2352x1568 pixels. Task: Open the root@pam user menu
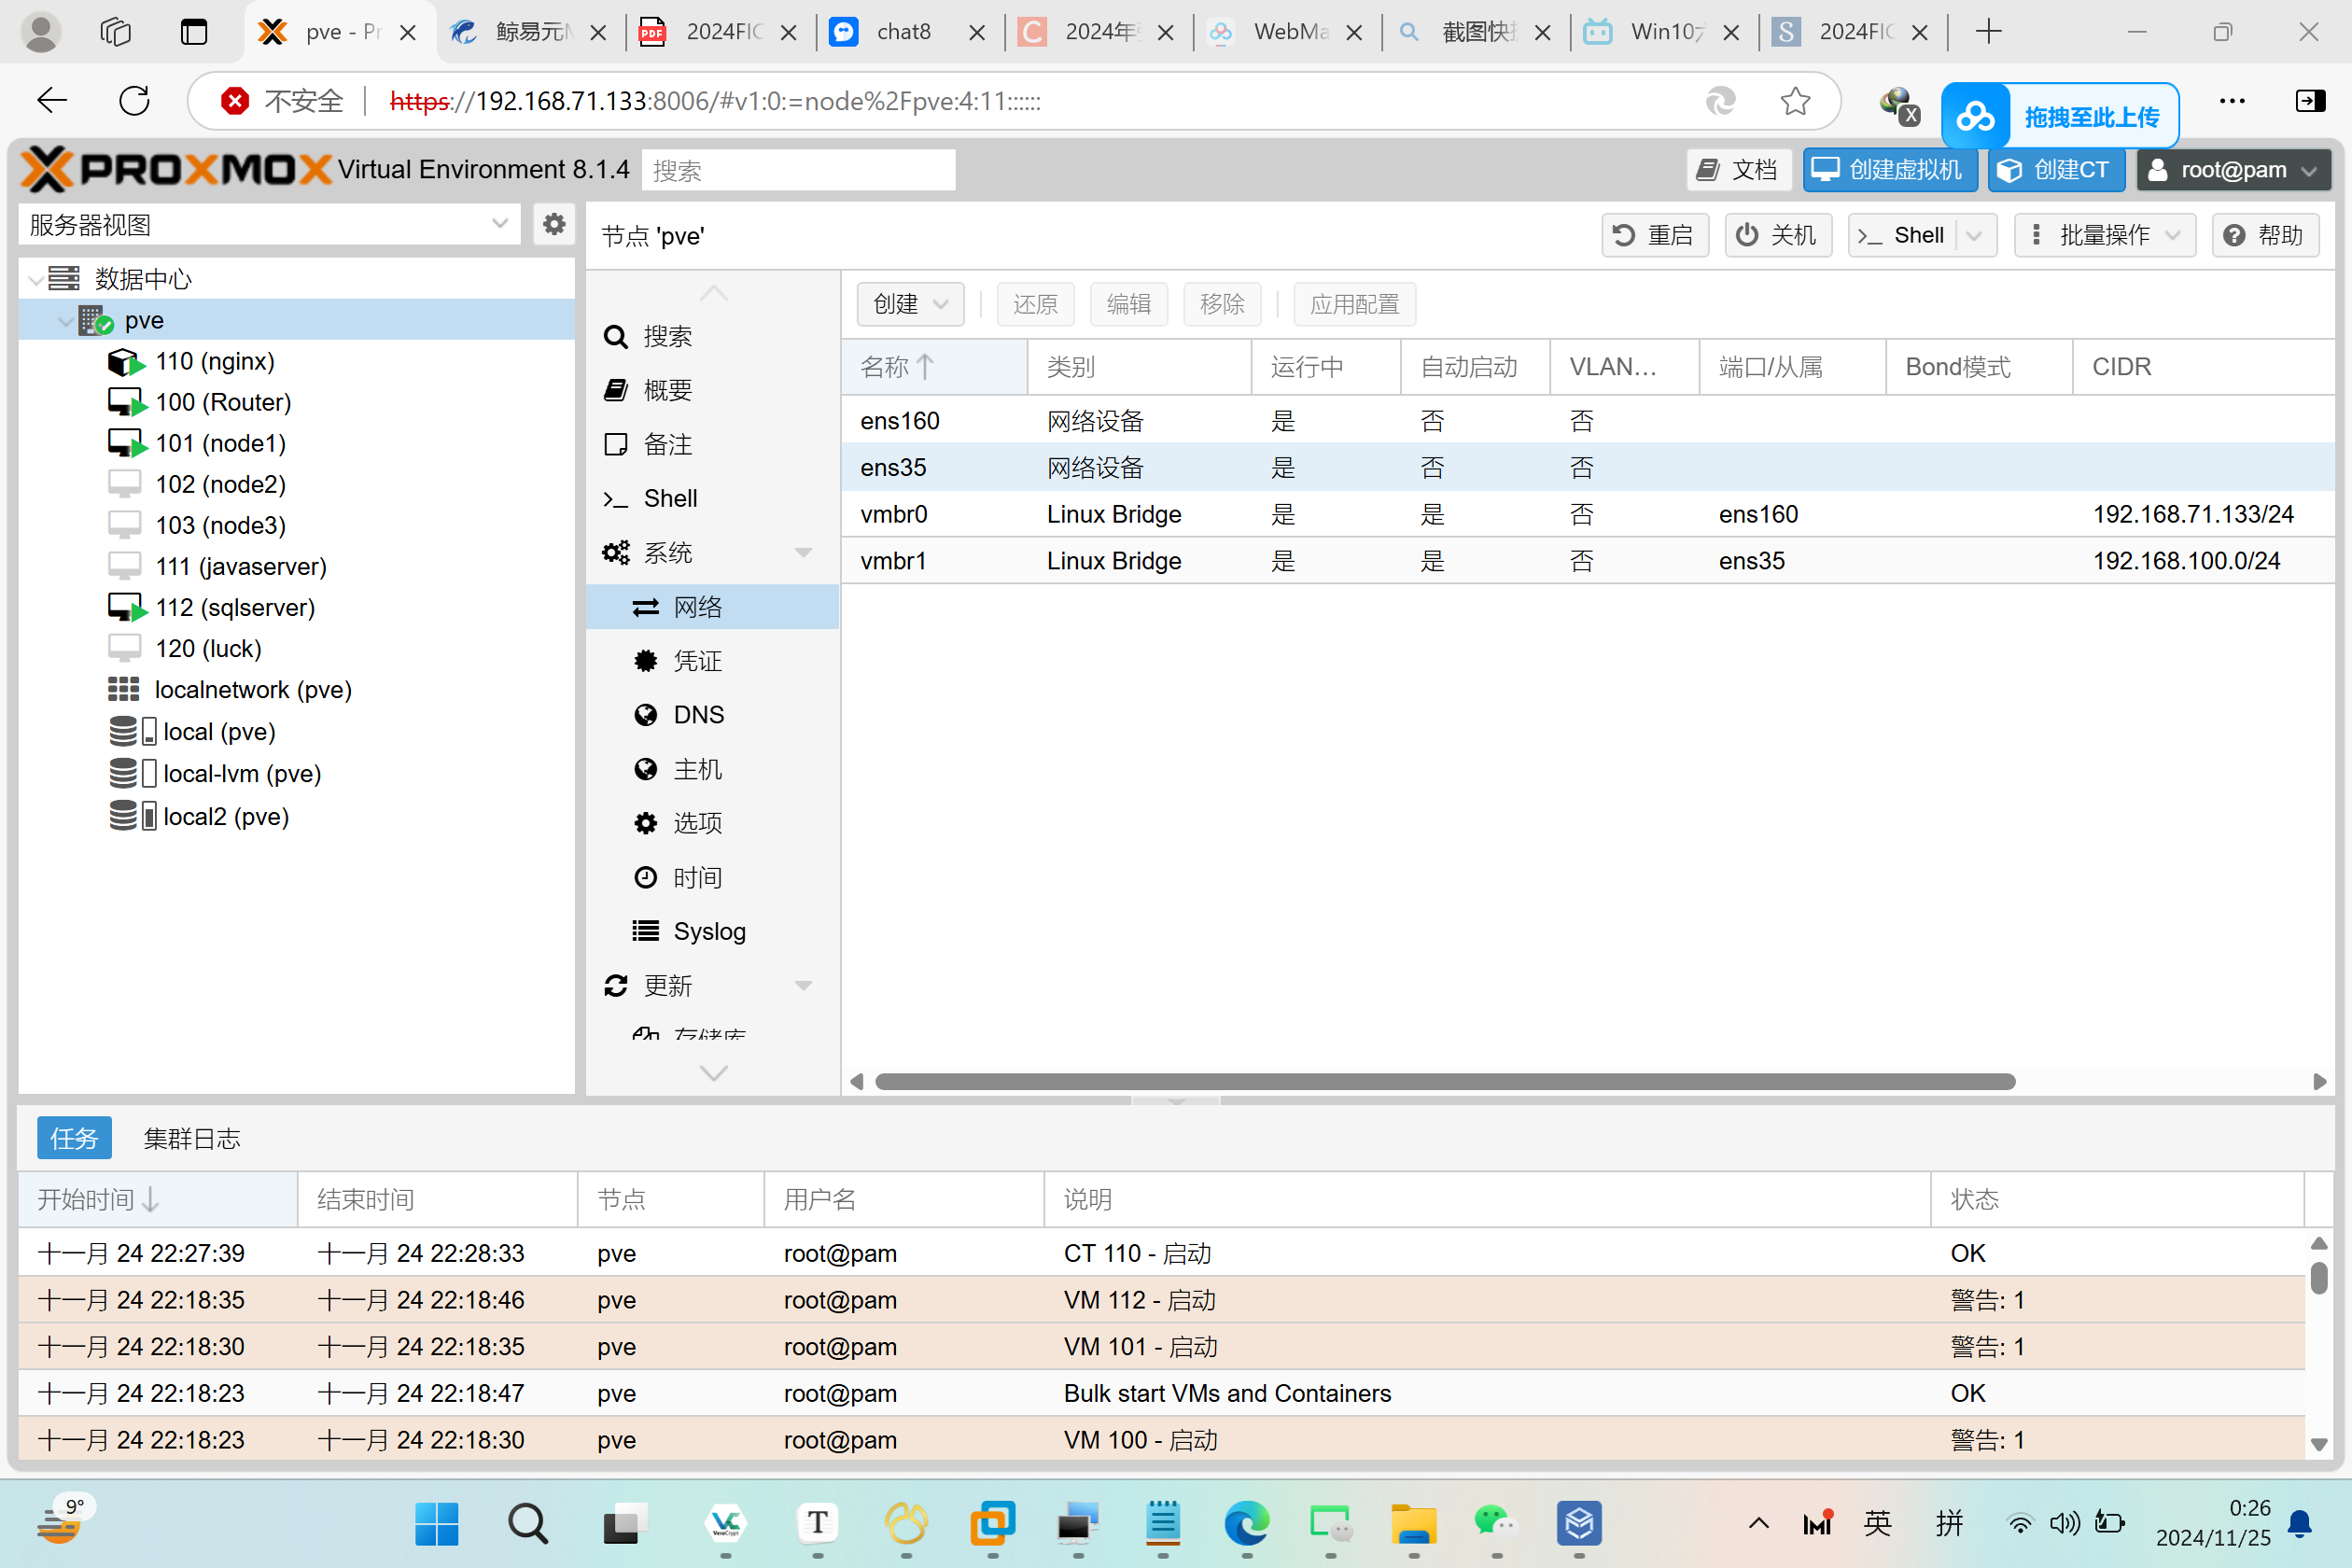(x=2232, y=170)
